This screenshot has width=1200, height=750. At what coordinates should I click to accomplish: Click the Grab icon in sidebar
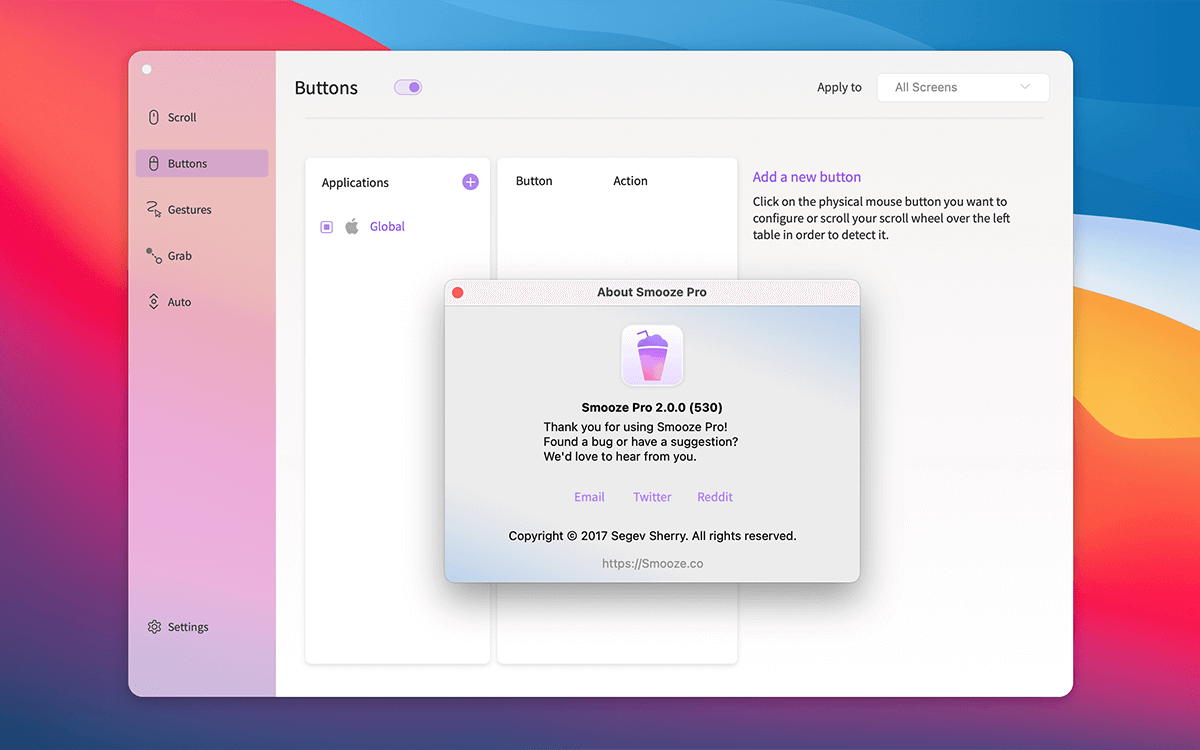tap(154, 256)
